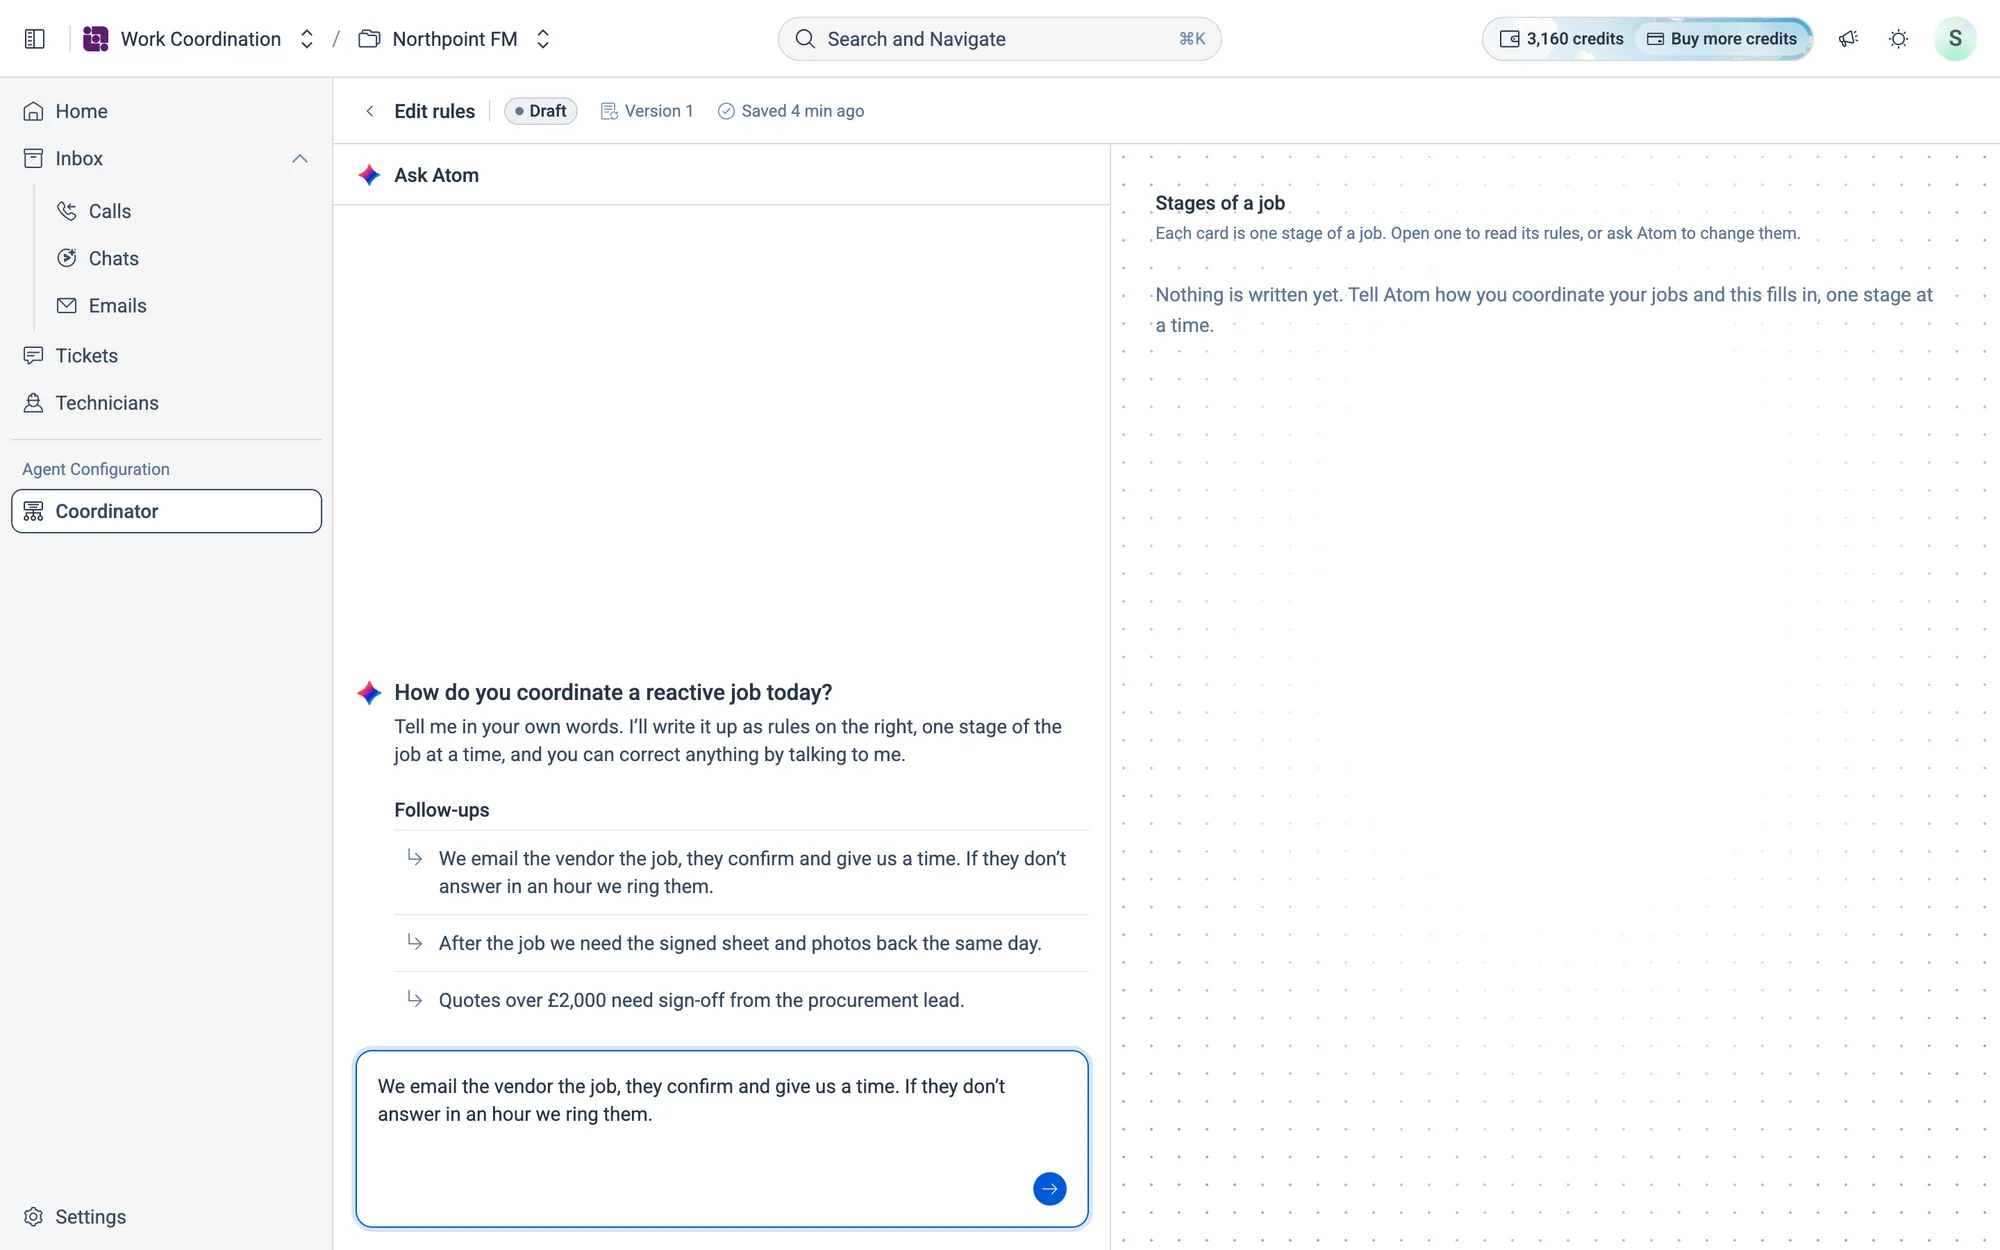This screenshot has width=2000, height=1250.
Task: Go to Home in sidebar
Action: (166, 111)
